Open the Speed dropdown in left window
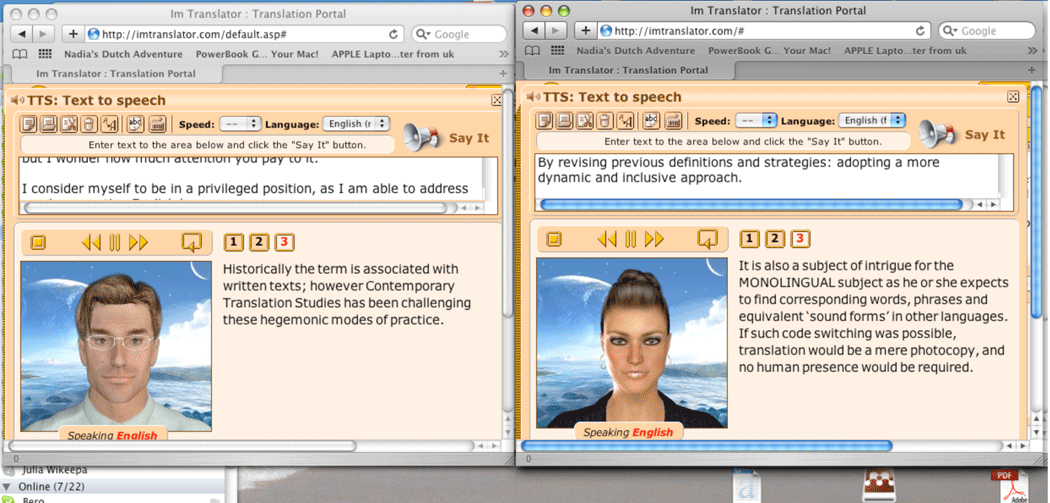The height and width of the screenshot is (503, 1050). point(240,124)
